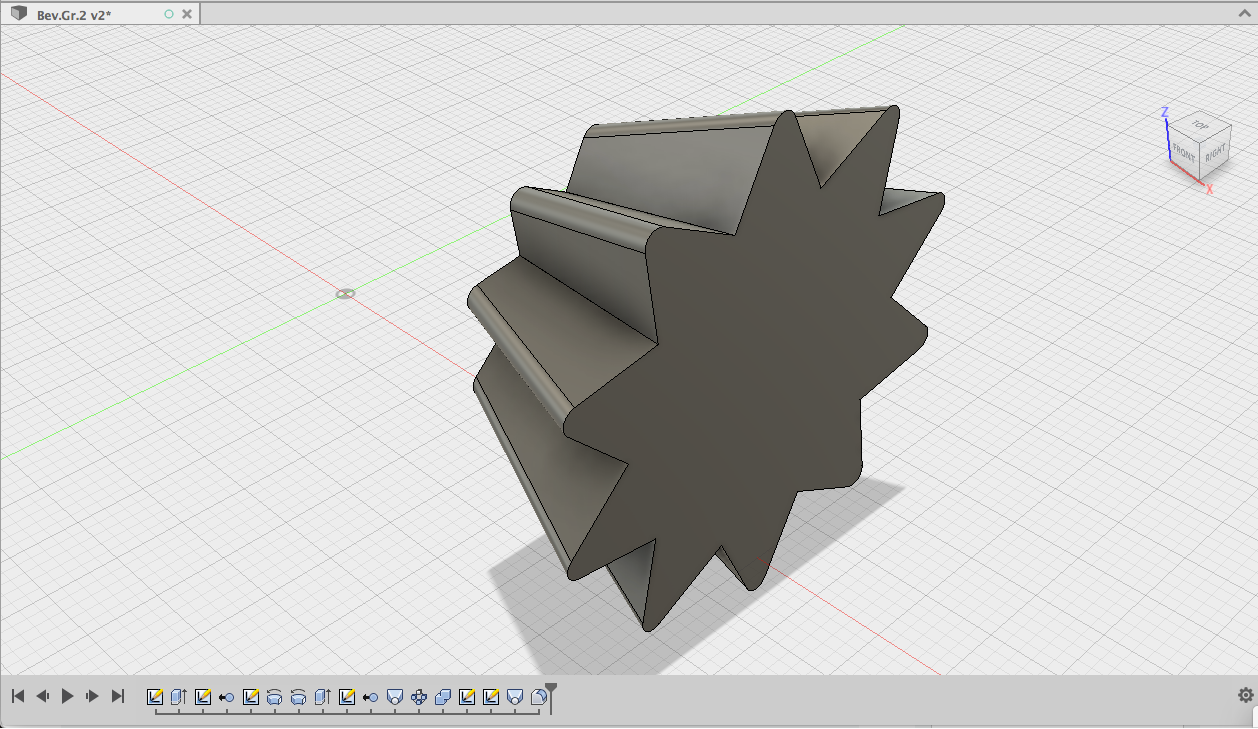
Task: Select the second construction point feature in timeline
Action: (371, 697)
